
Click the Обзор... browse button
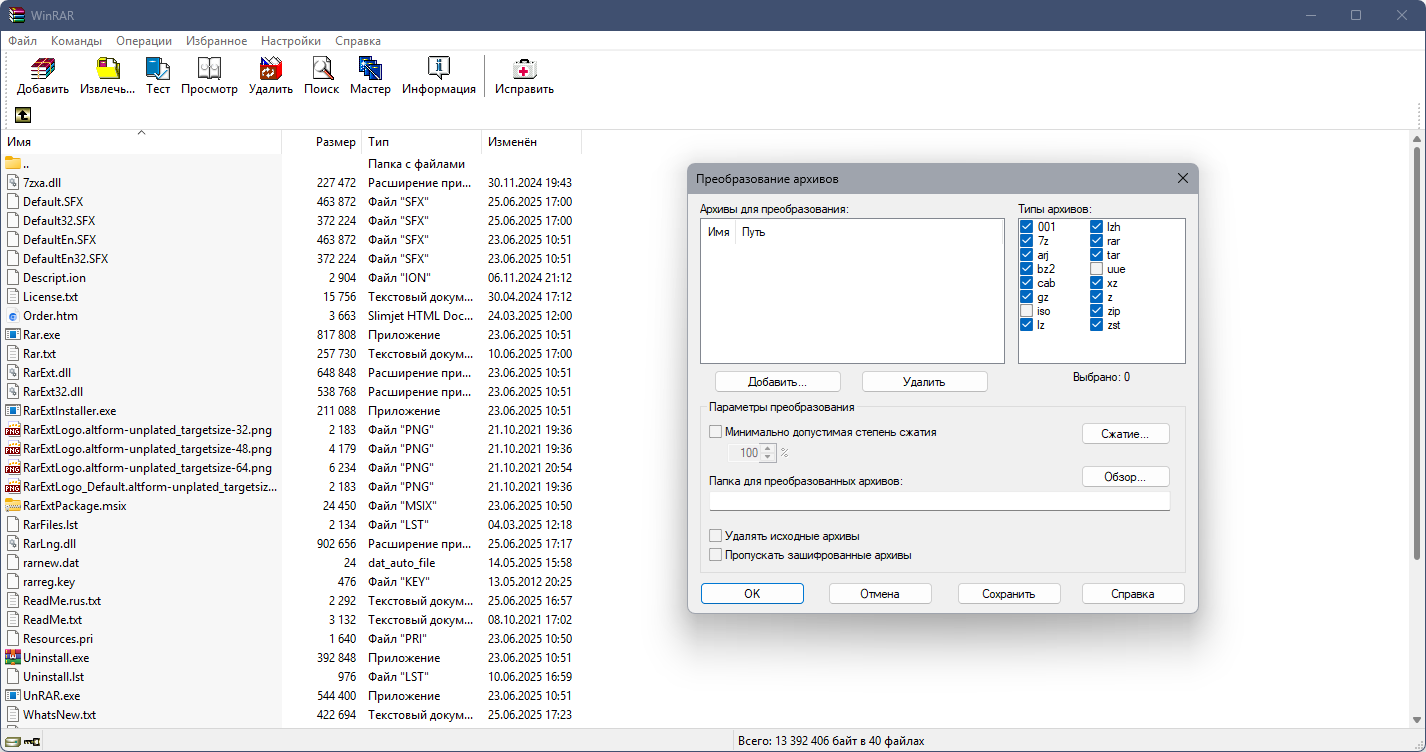pyautogui.click(x=1125, y=477)
